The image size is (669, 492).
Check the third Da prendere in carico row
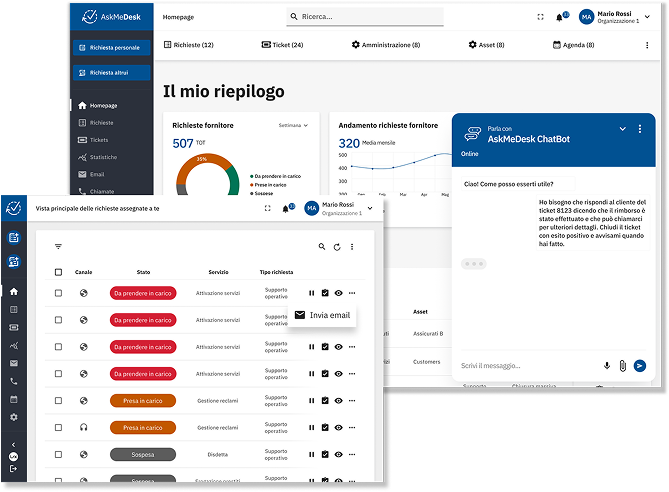(58, 347)
